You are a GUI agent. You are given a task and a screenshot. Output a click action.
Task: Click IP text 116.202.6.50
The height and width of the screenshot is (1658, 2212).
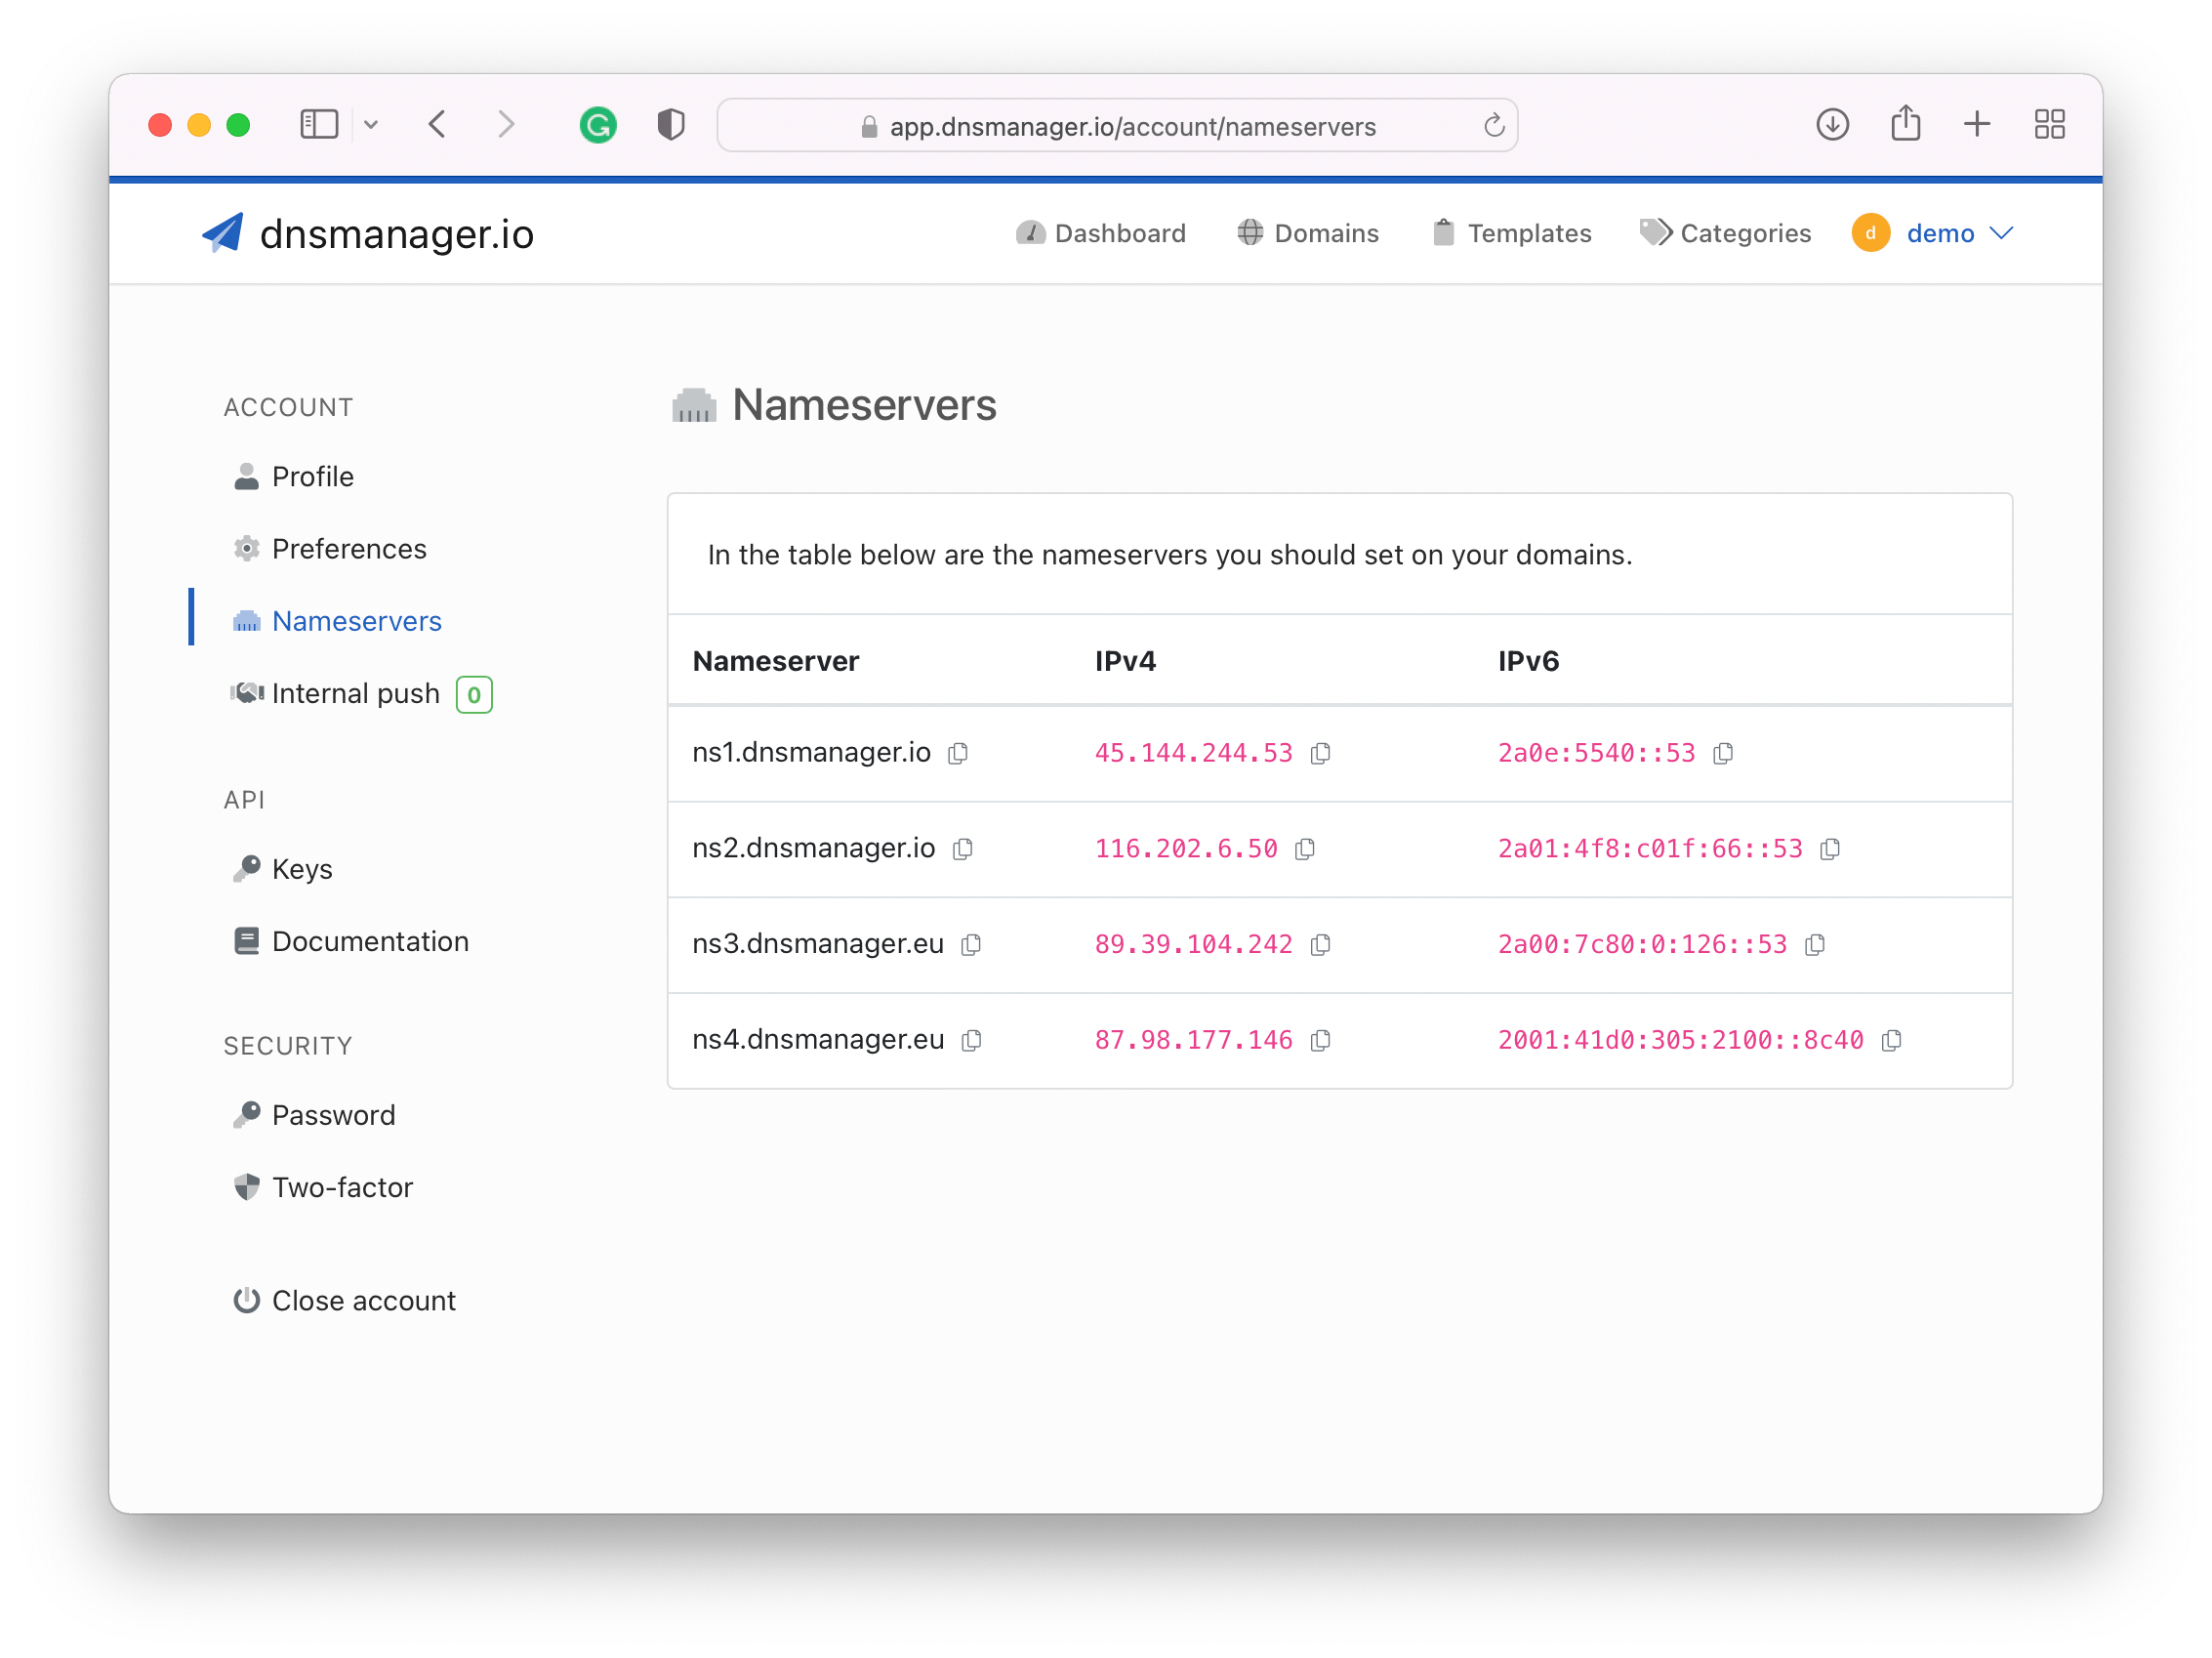click(x=1186, y=849)
